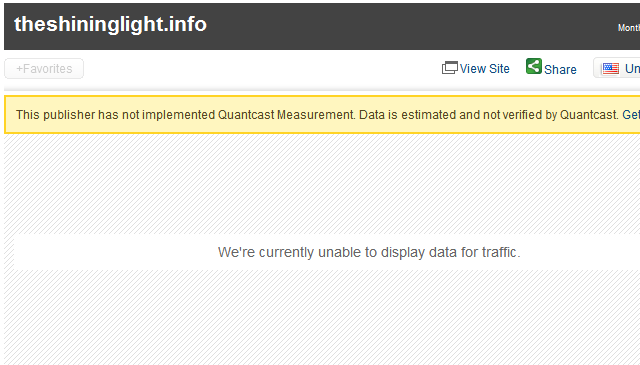Click the hatched area above the traffic message
640x365 pixels.
322,184
